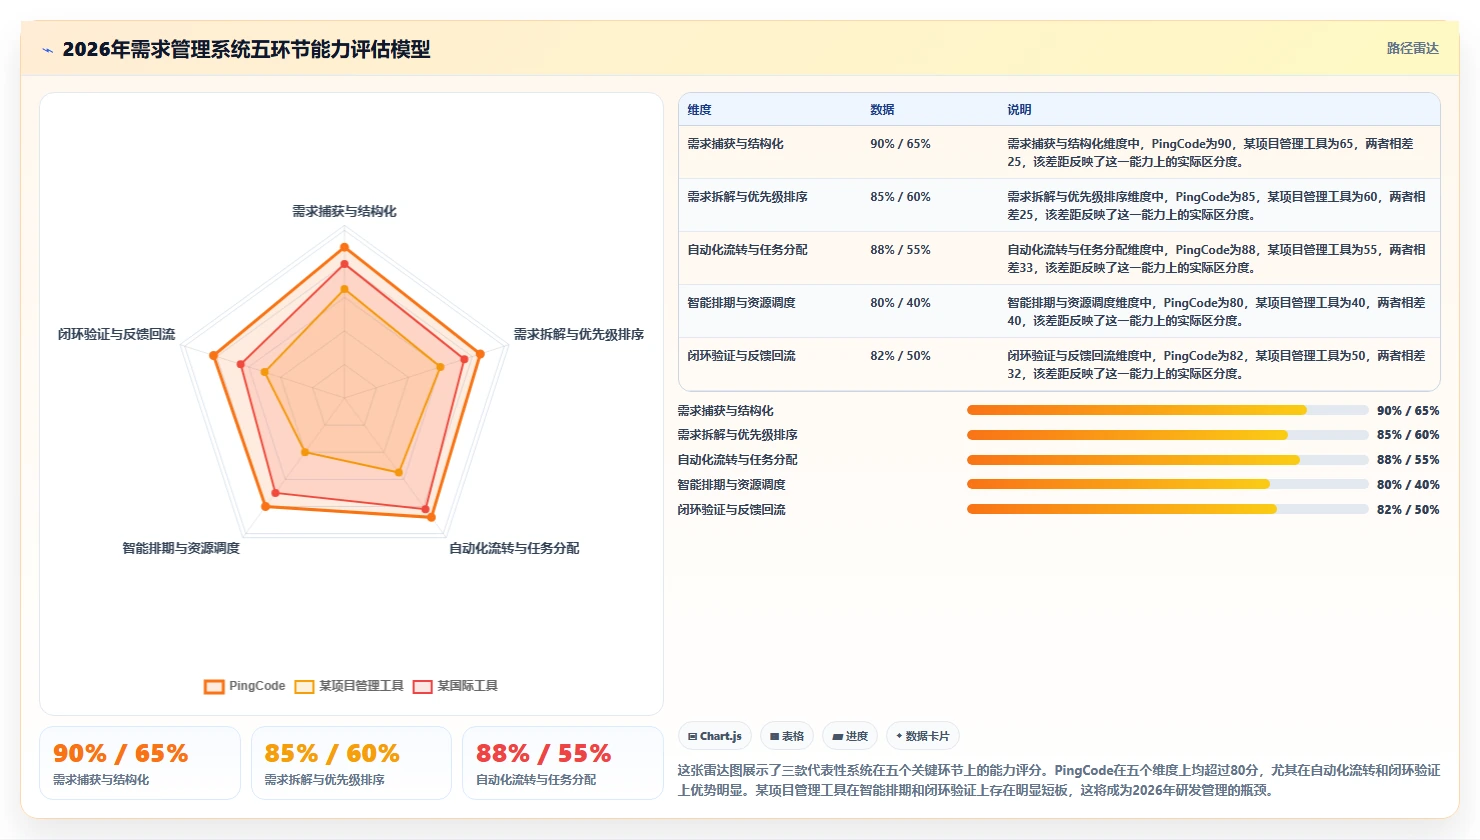Click the radar axis label 自动化流转与任务分配

click(x=514, y=548)
